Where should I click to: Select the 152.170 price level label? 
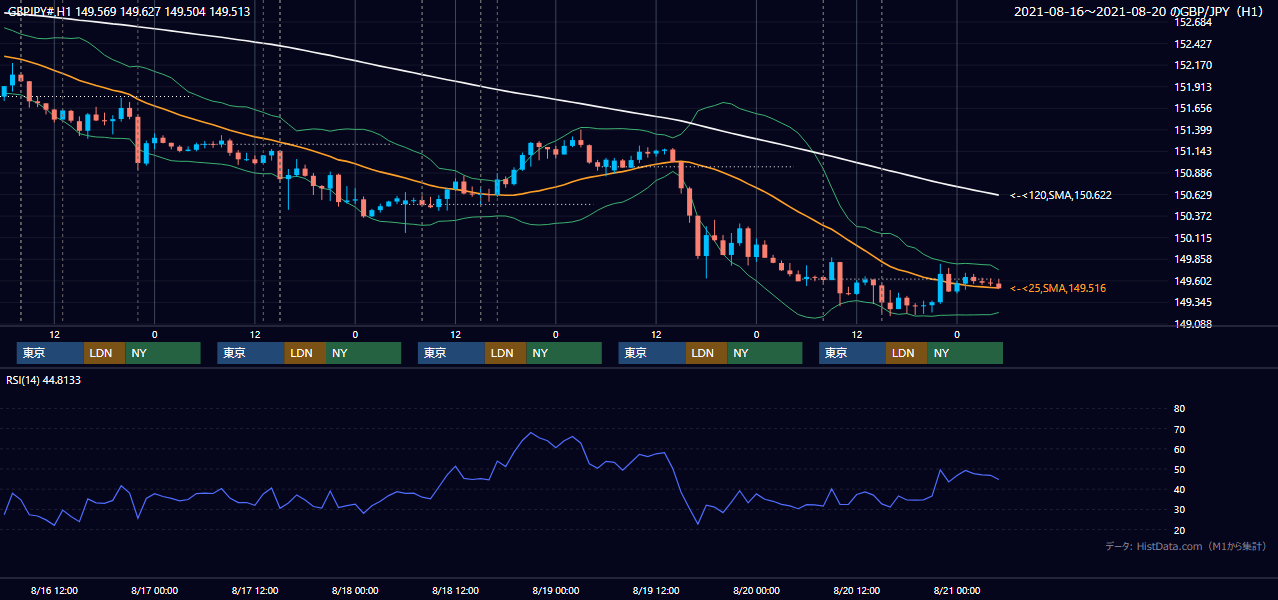(1193, 66)
